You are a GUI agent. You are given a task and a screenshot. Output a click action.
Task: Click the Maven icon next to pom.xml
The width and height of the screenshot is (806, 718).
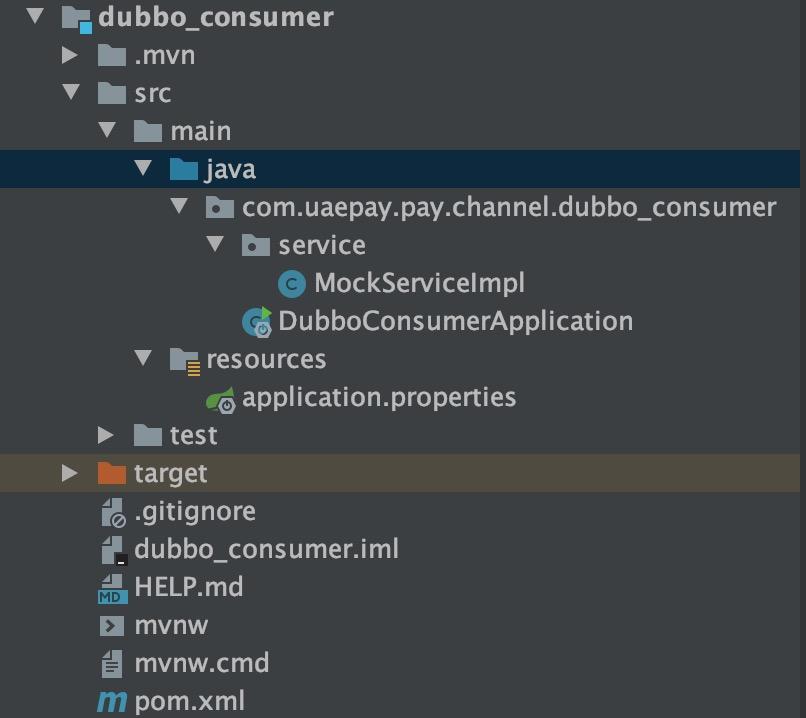(x=112, y=701)
